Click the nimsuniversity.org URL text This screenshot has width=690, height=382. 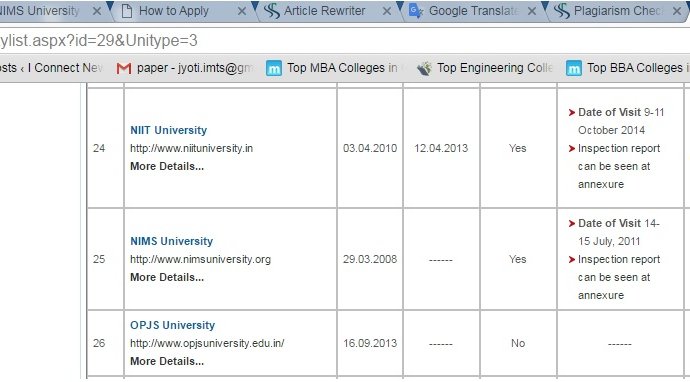click(x=200, y=259)
